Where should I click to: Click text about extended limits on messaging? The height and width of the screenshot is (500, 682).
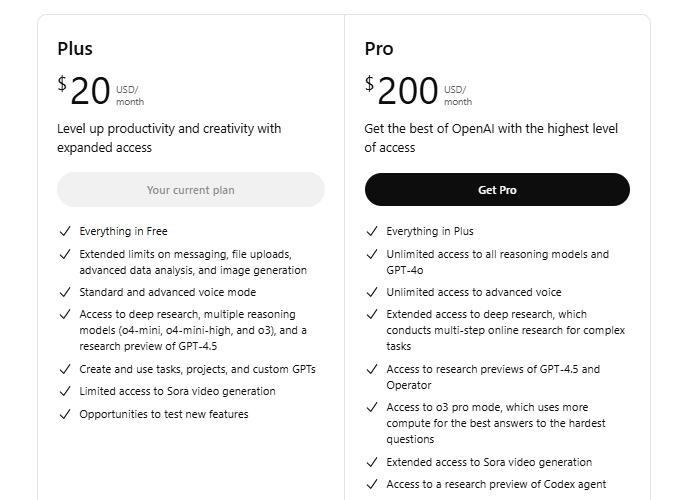coord(193,262)
